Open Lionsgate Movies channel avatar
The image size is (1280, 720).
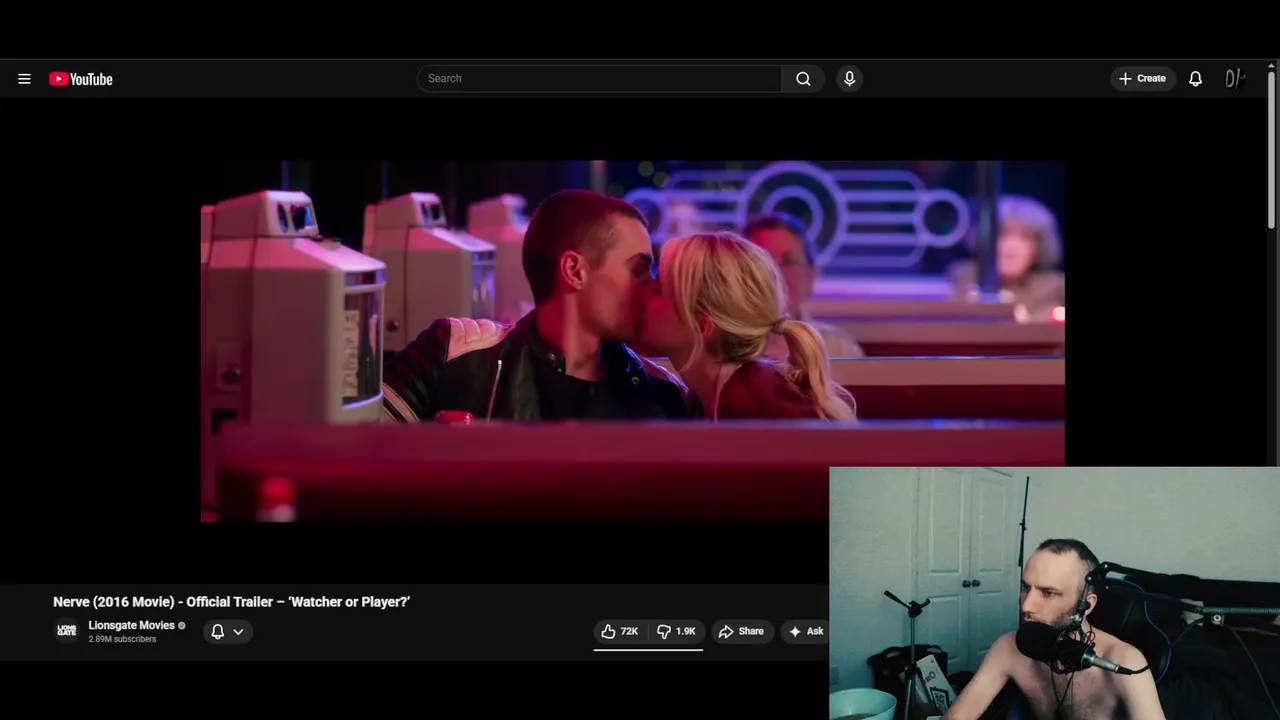(x=66, y=631)
